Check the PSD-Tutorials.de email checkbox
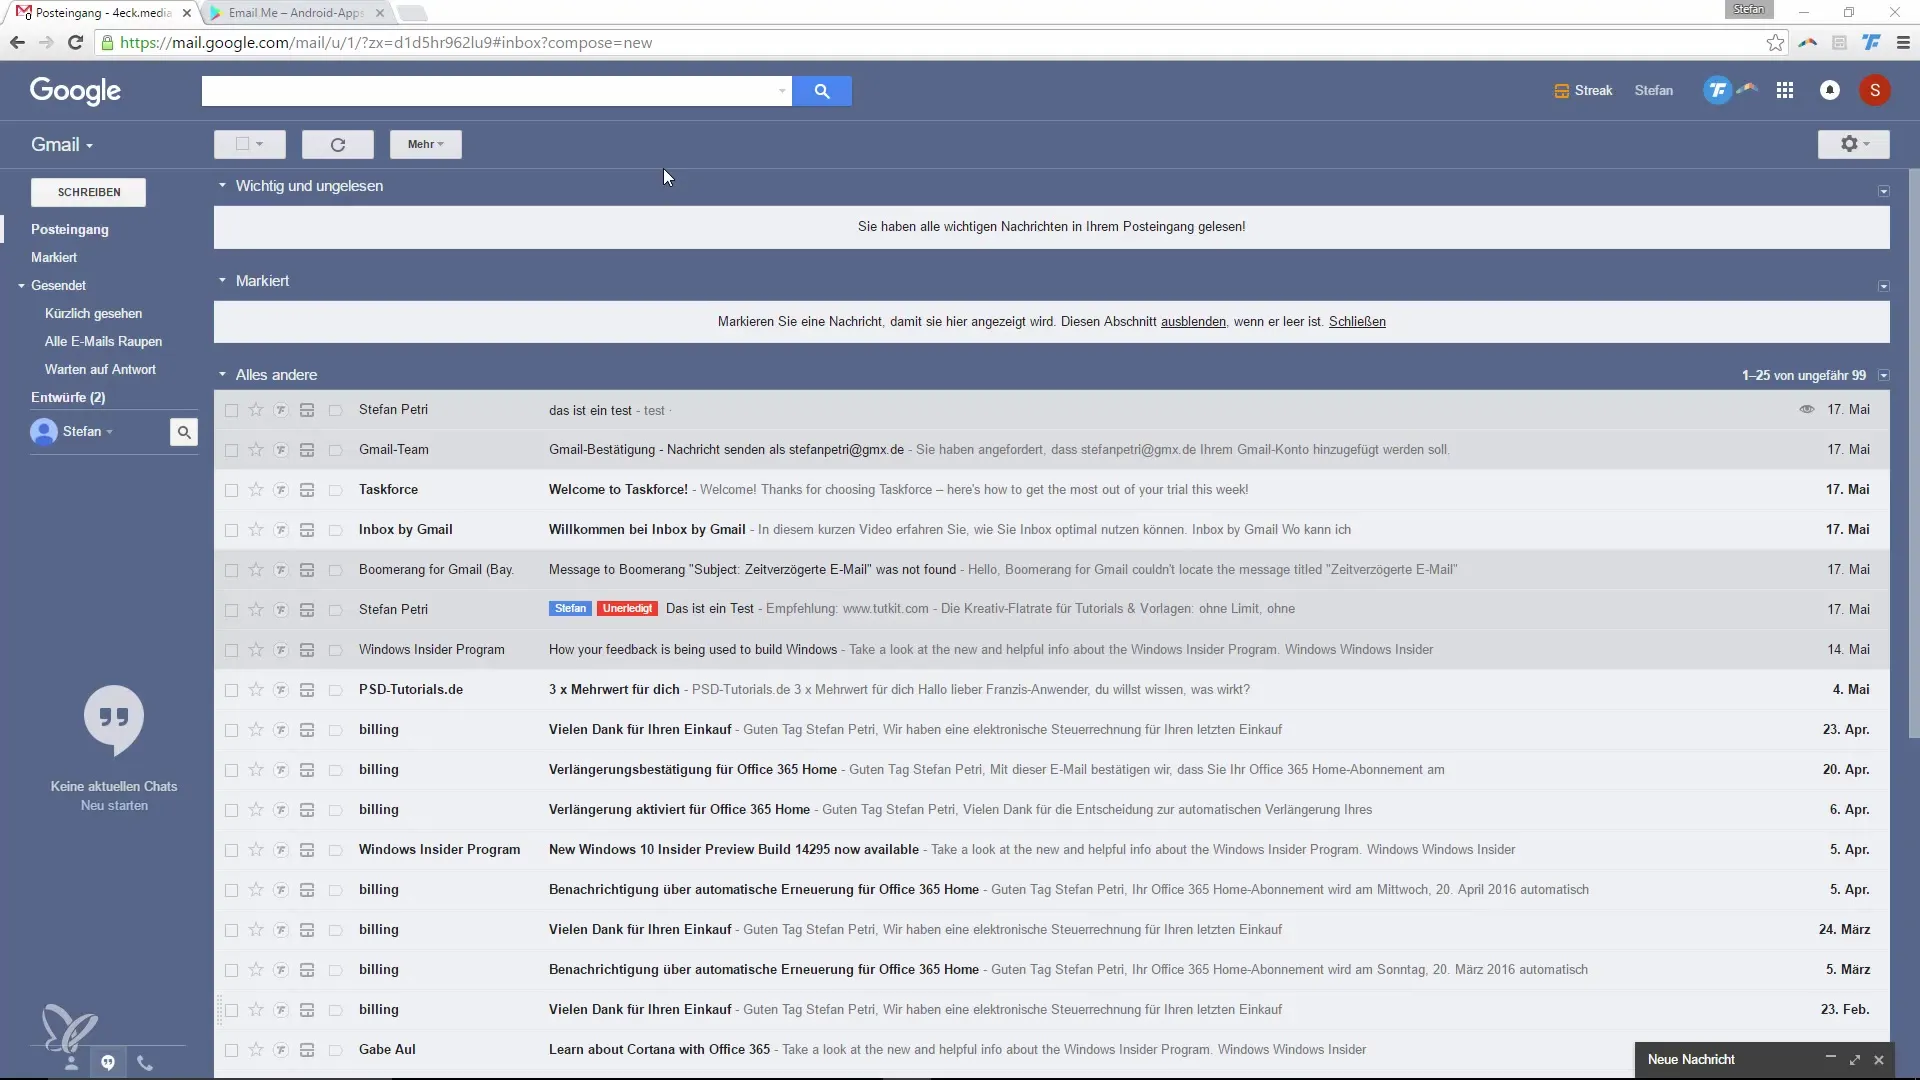This screenshot has width=1920, height=1080. click(231, 690)
